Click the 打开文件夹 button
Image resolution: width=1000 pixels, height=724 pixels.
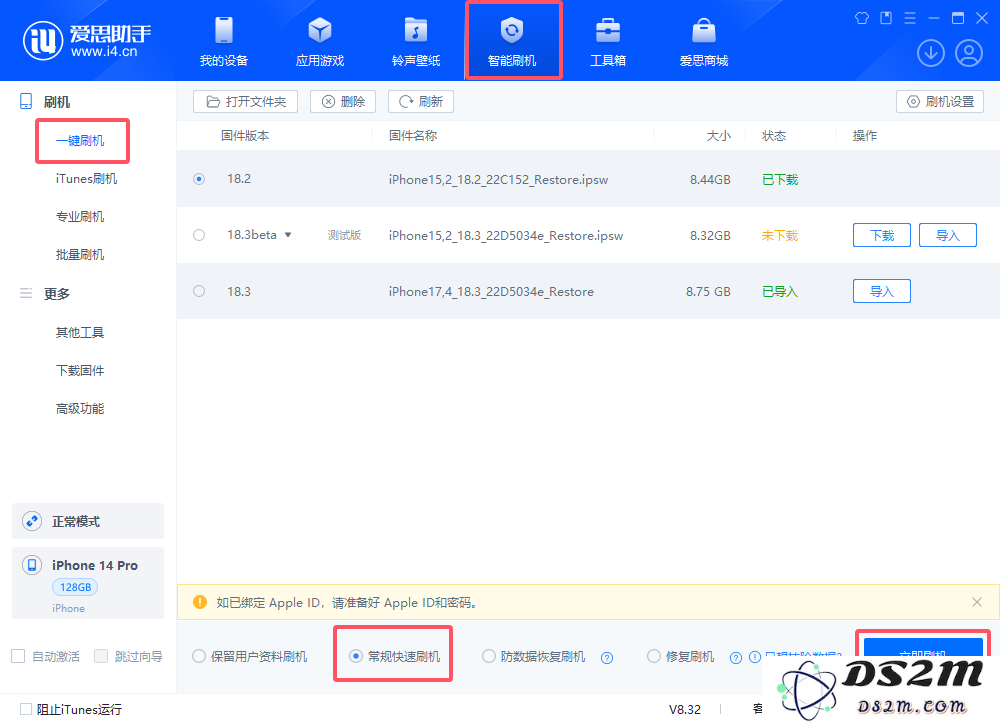click(x=246, y=101)
